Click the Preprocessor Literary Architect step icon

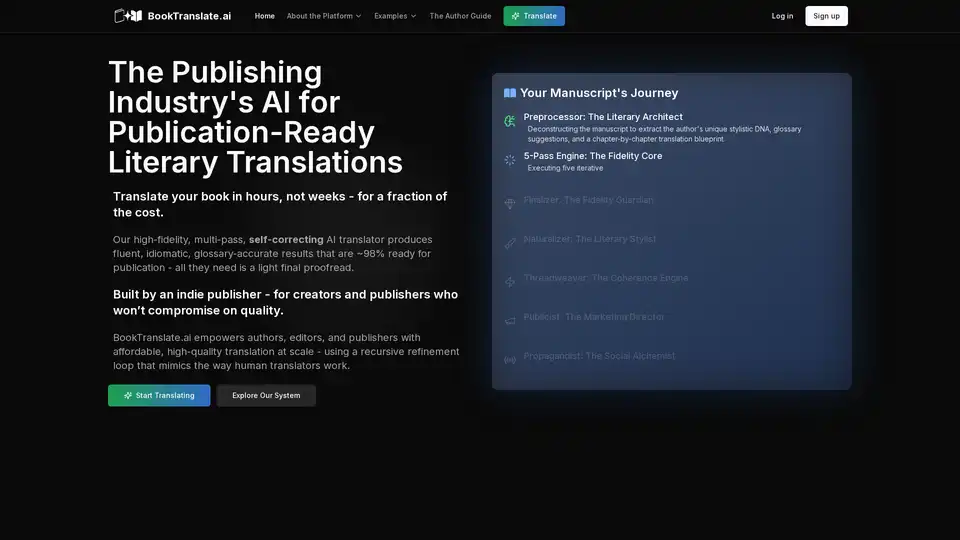510,121
